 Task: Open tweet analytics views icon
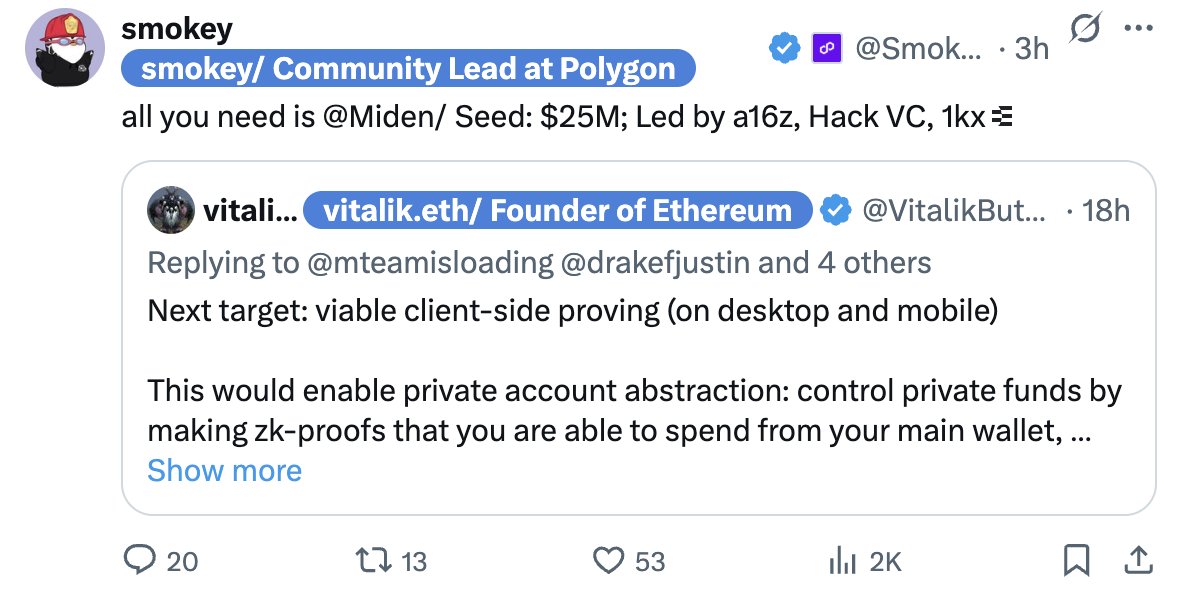(842, 562)
